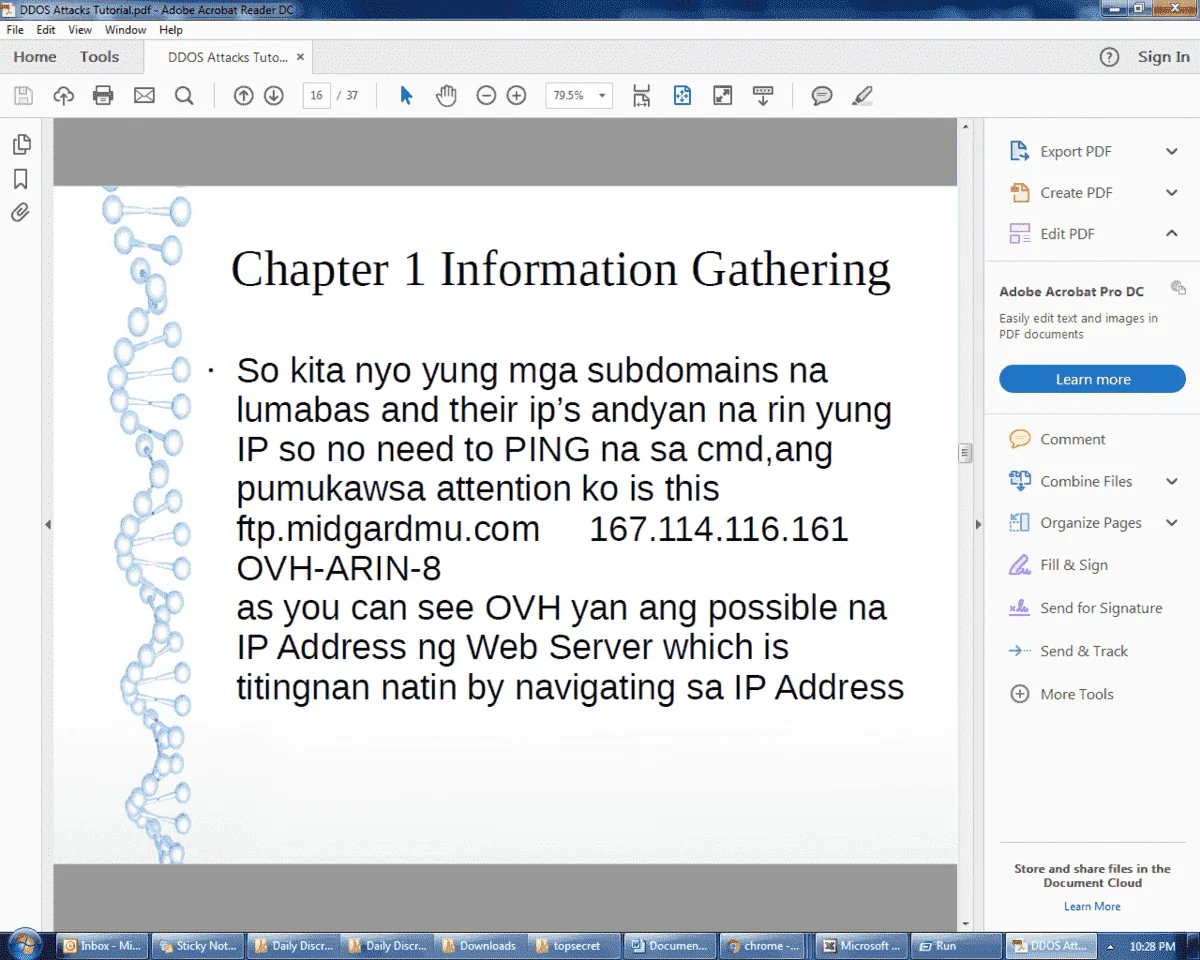The image size is (1200, 960).
Task: Open the Help menu
Action: (171, 30)
